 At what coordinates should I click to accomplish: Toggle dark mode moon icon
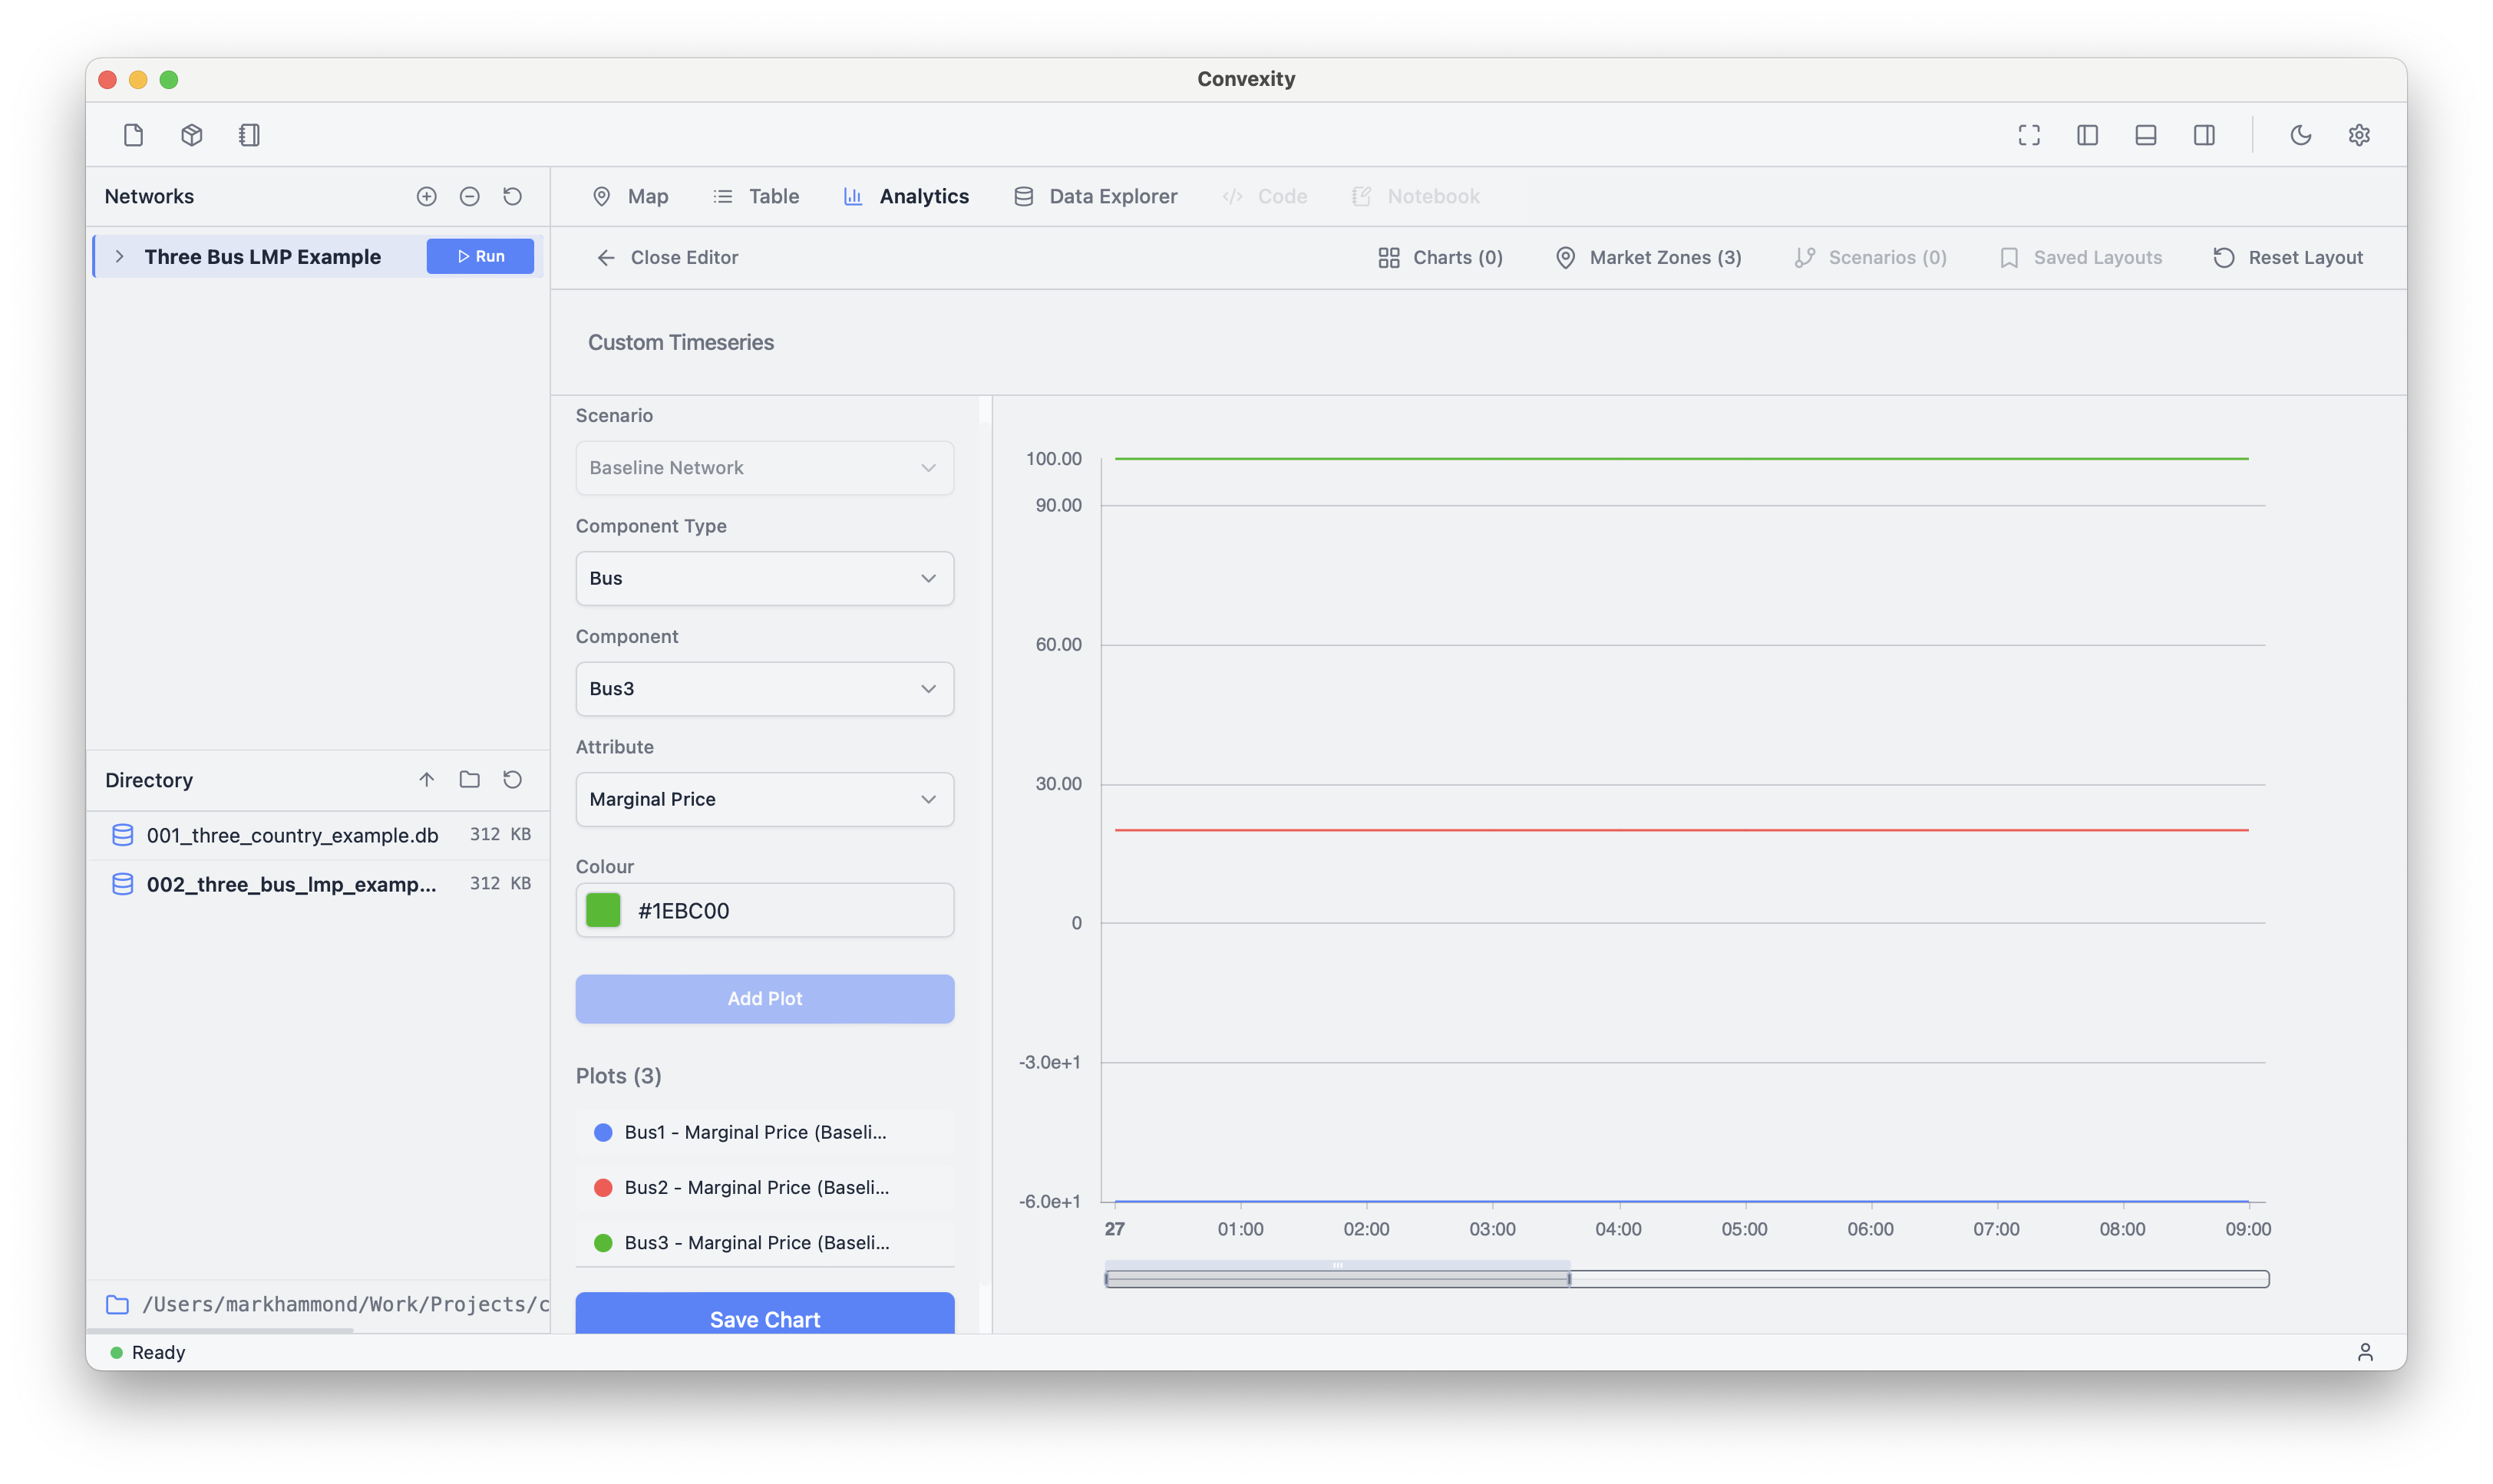pyautogui.click(x=2300, y=135)
